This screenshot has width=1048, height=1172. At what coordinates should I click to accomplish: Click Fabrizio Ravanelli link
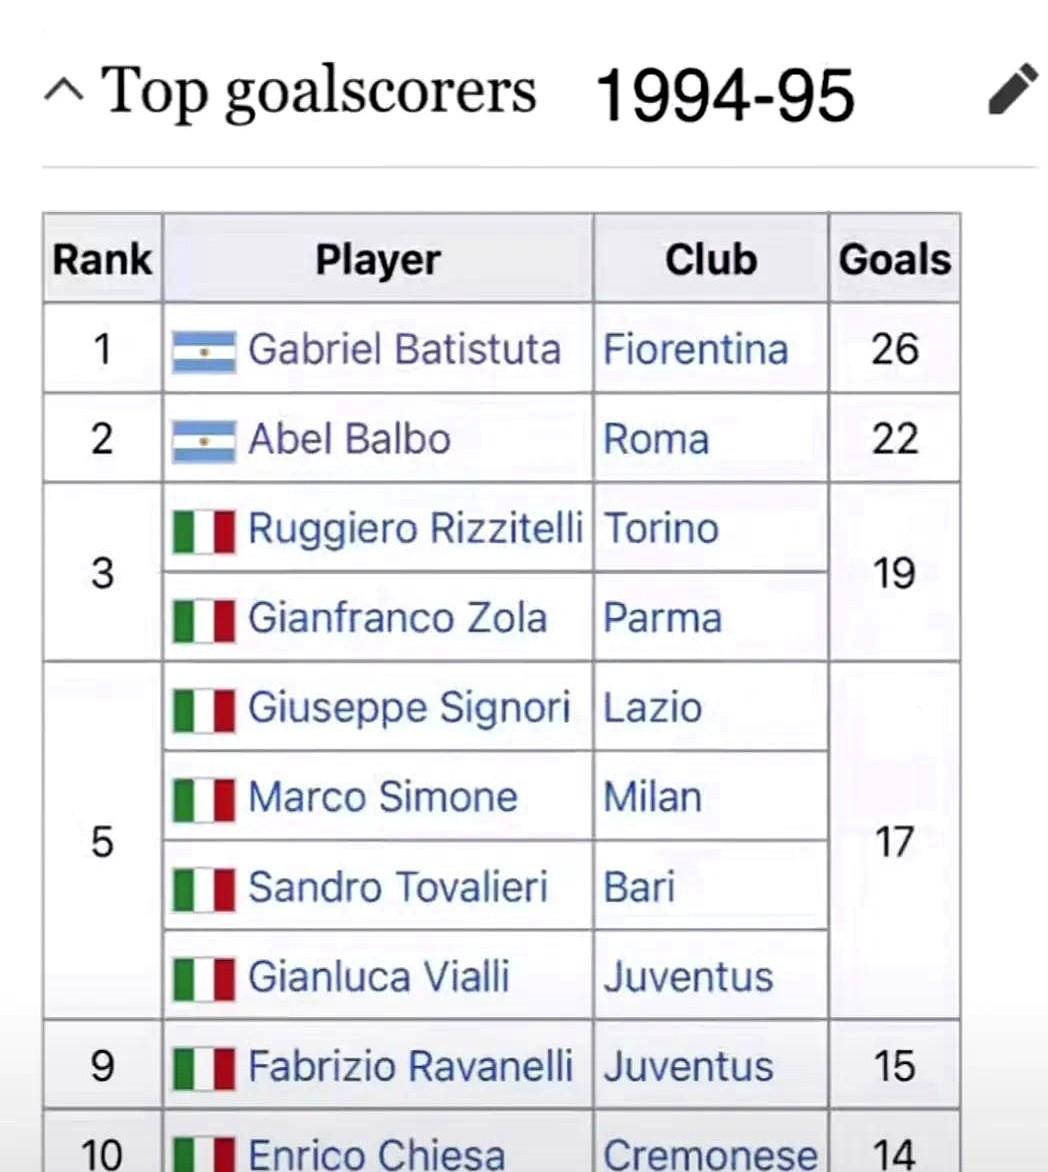tap(410, 1066)
